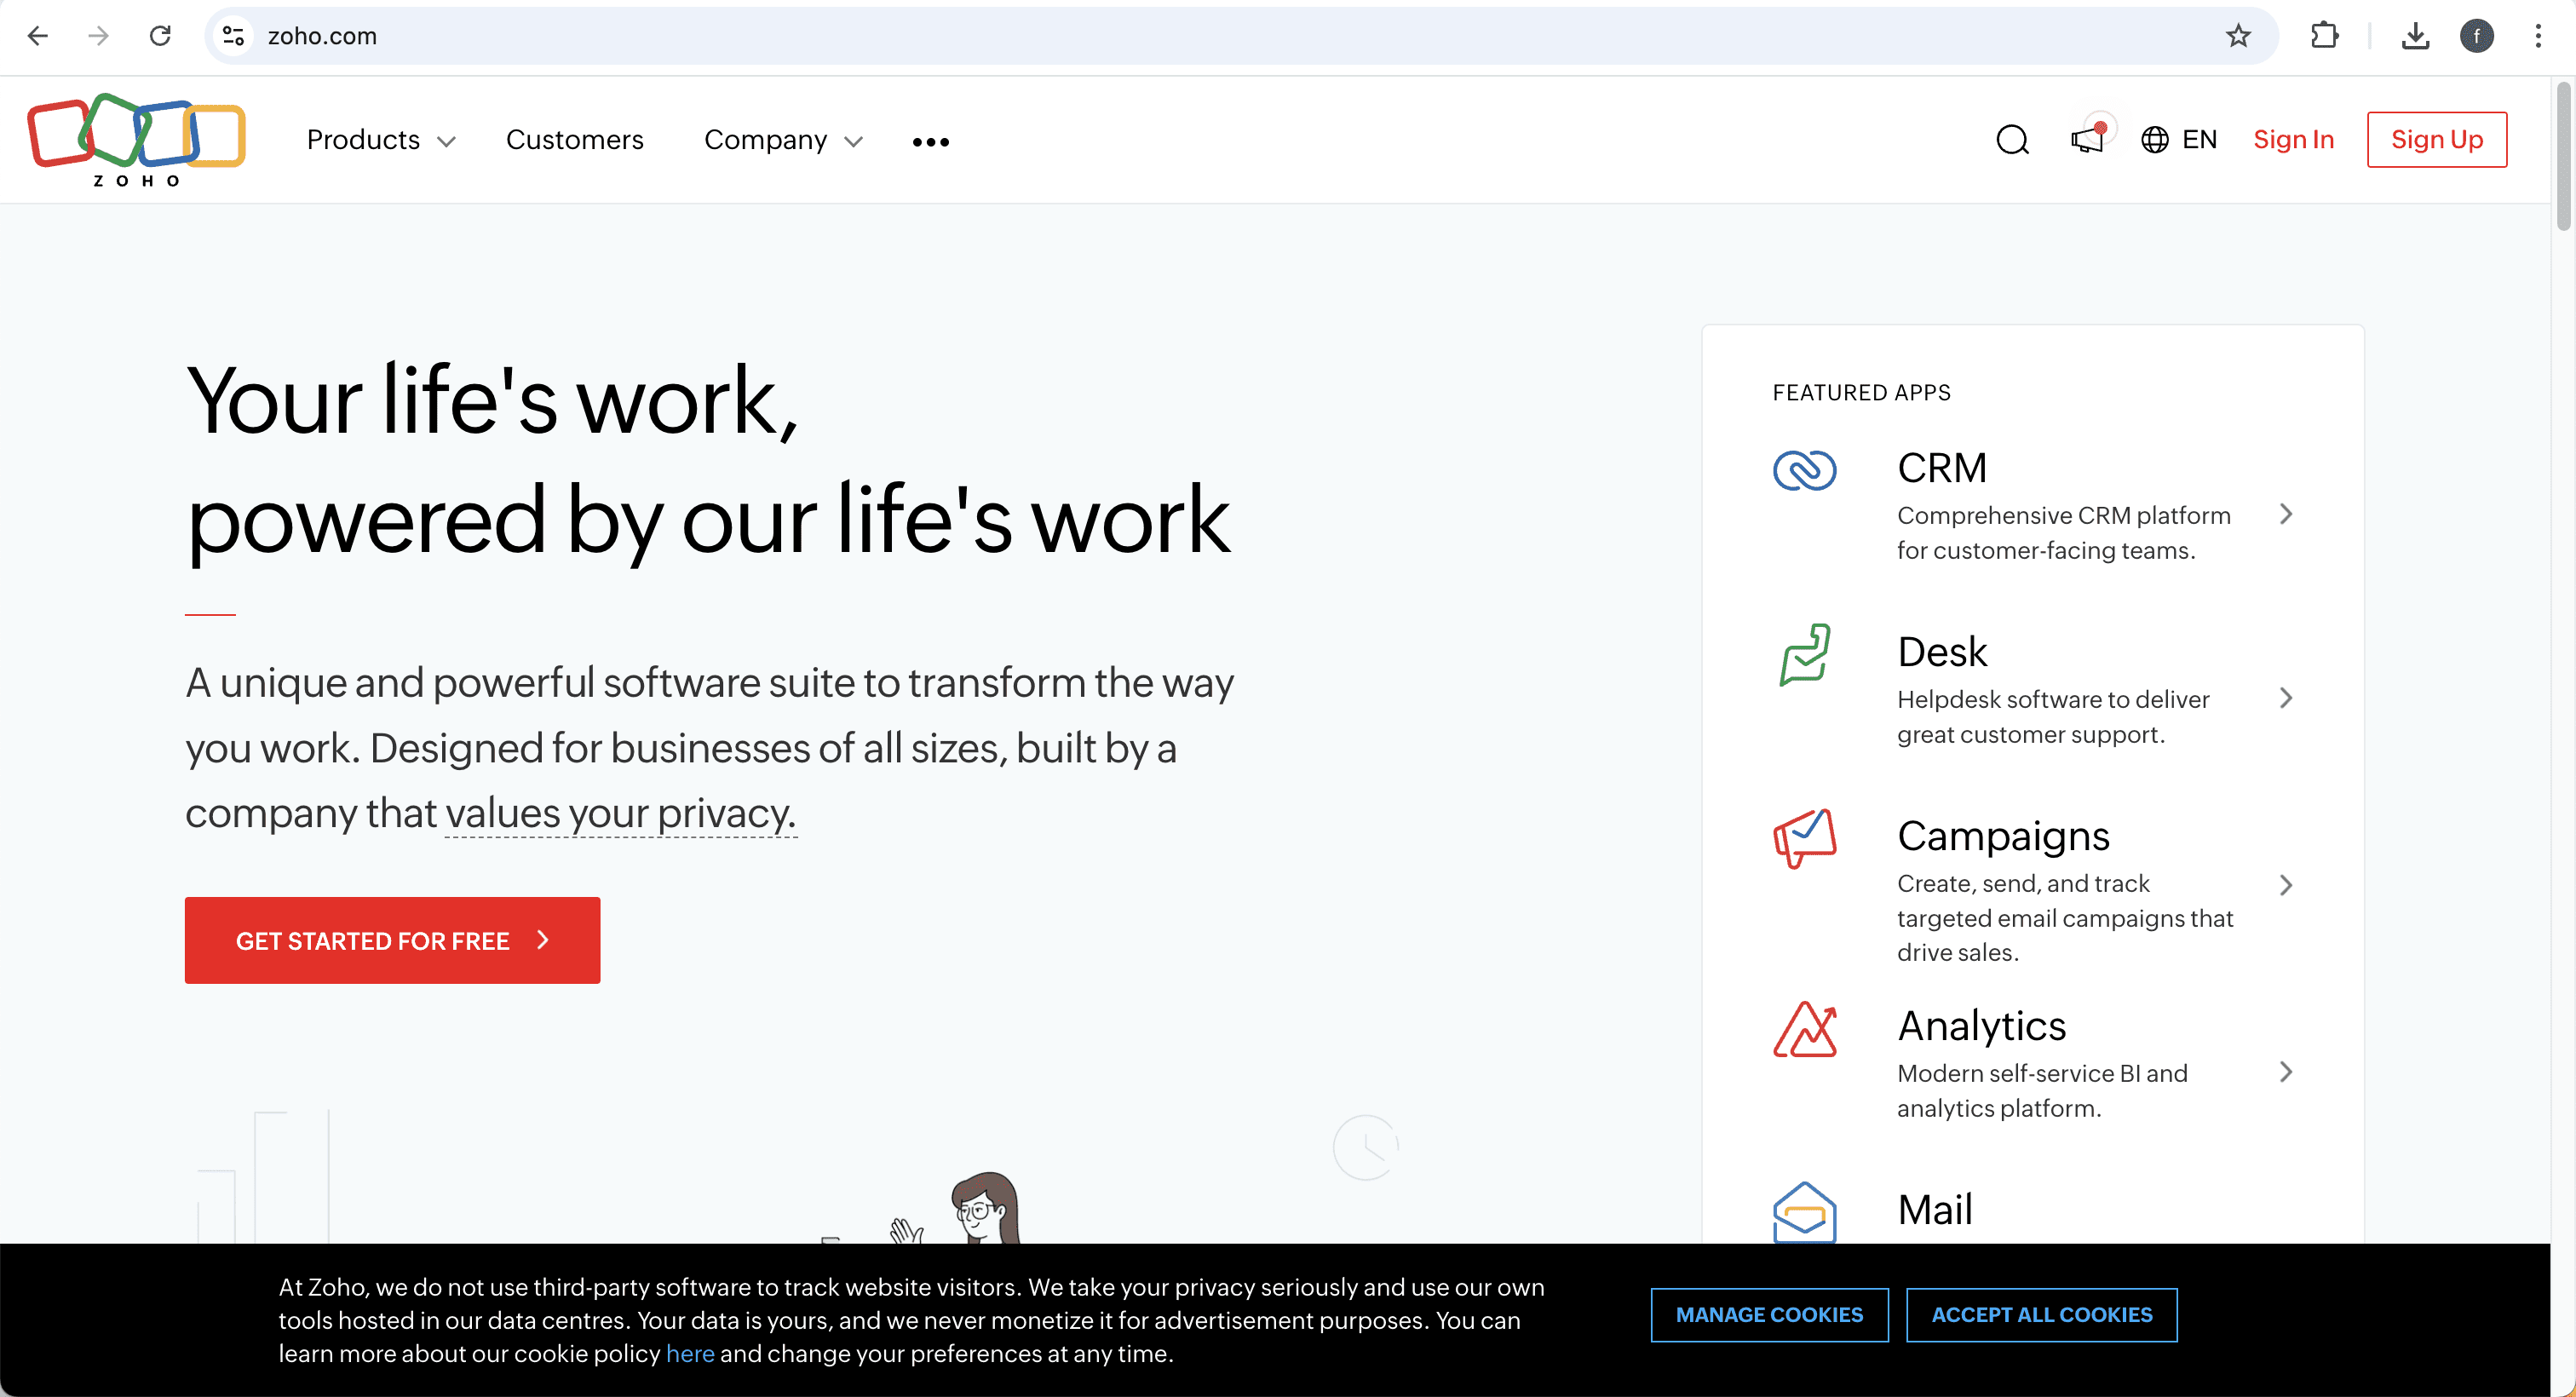Click the Desk app icon
The image size is (2576, 1397).
[x=1805, y=654]
